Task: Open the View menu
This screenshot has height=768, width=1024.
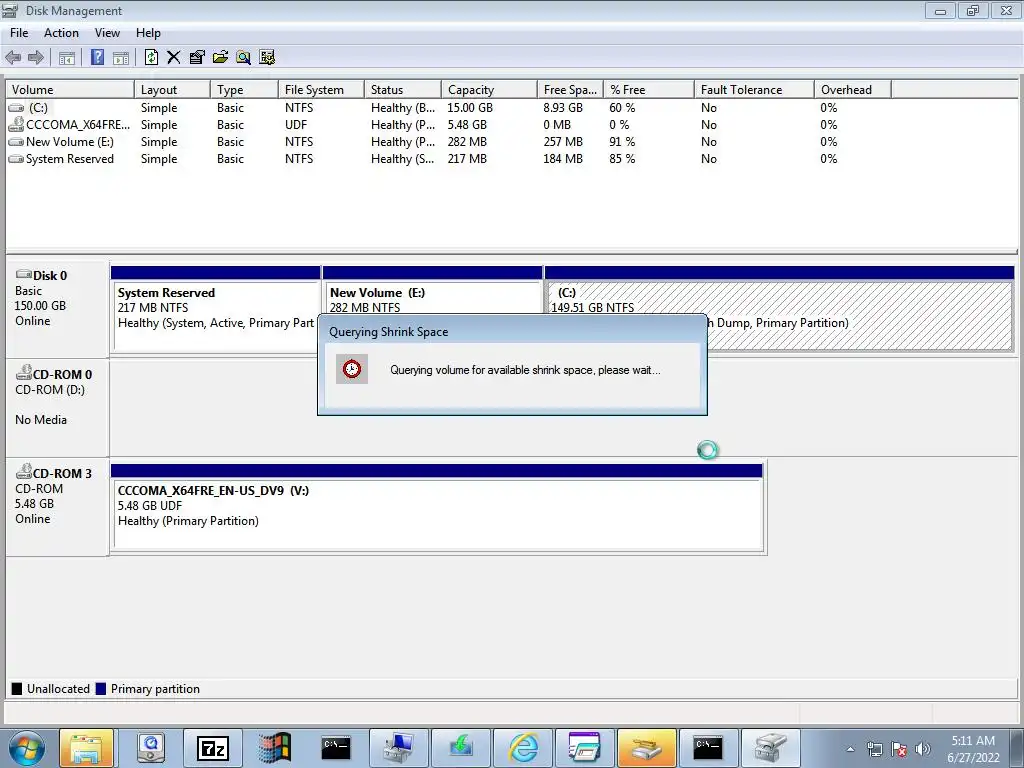Action: pyautogui.click(x=107, y=33)
